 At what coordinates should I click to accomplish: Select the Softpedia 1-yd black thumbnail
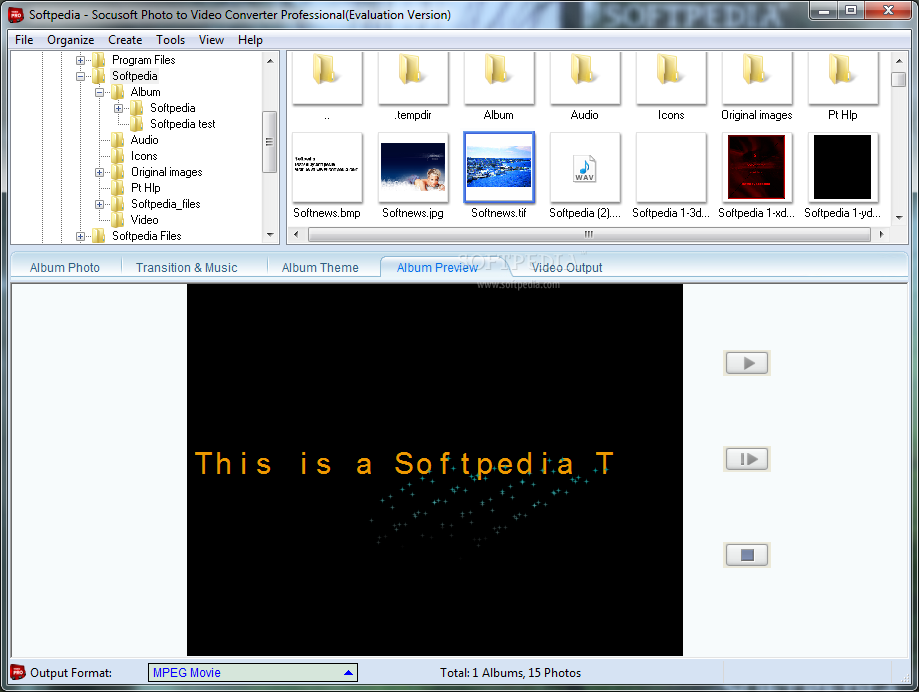[x=843, y=168]
